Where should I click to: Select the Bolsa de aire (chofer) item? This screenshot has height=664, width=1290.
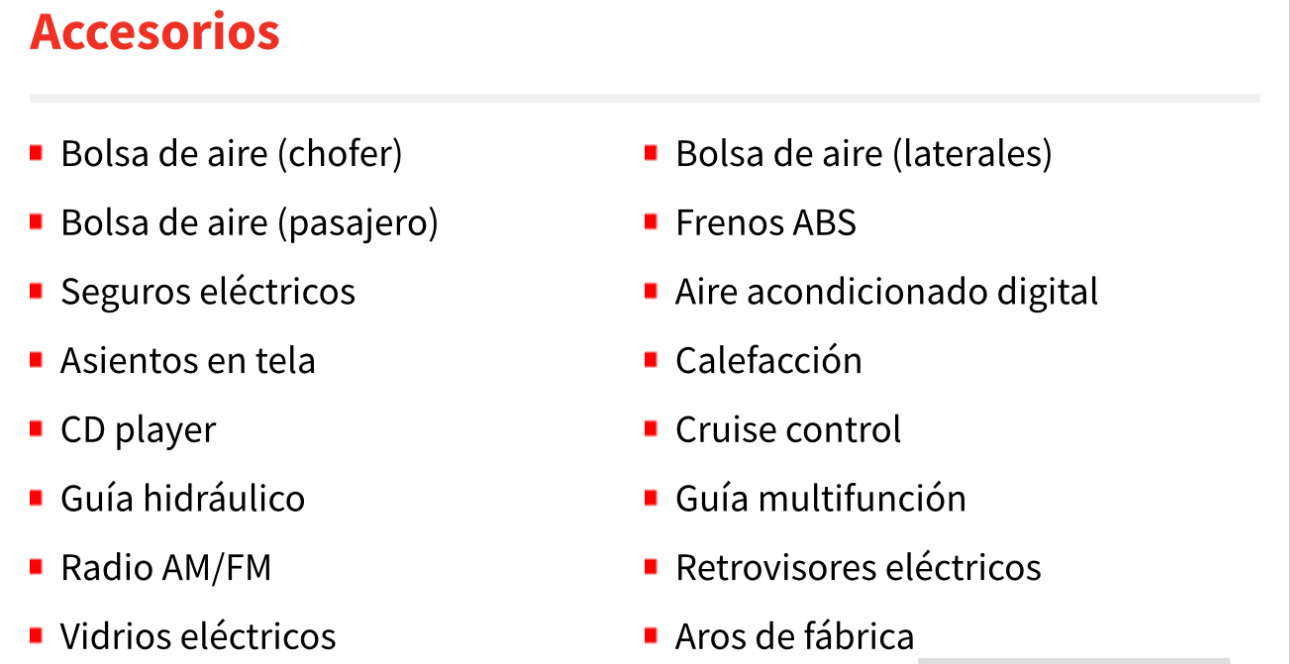[232, 154]
